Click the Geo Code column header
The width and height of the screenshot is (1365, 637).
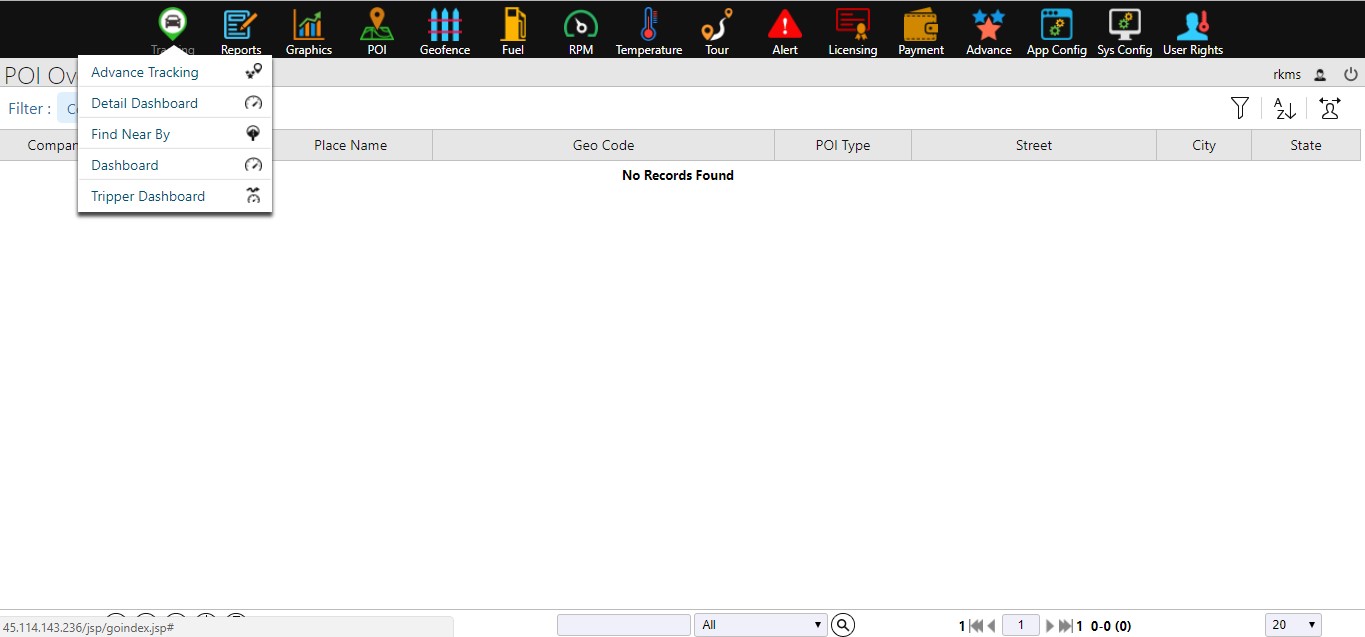click(x=603, y=145)
